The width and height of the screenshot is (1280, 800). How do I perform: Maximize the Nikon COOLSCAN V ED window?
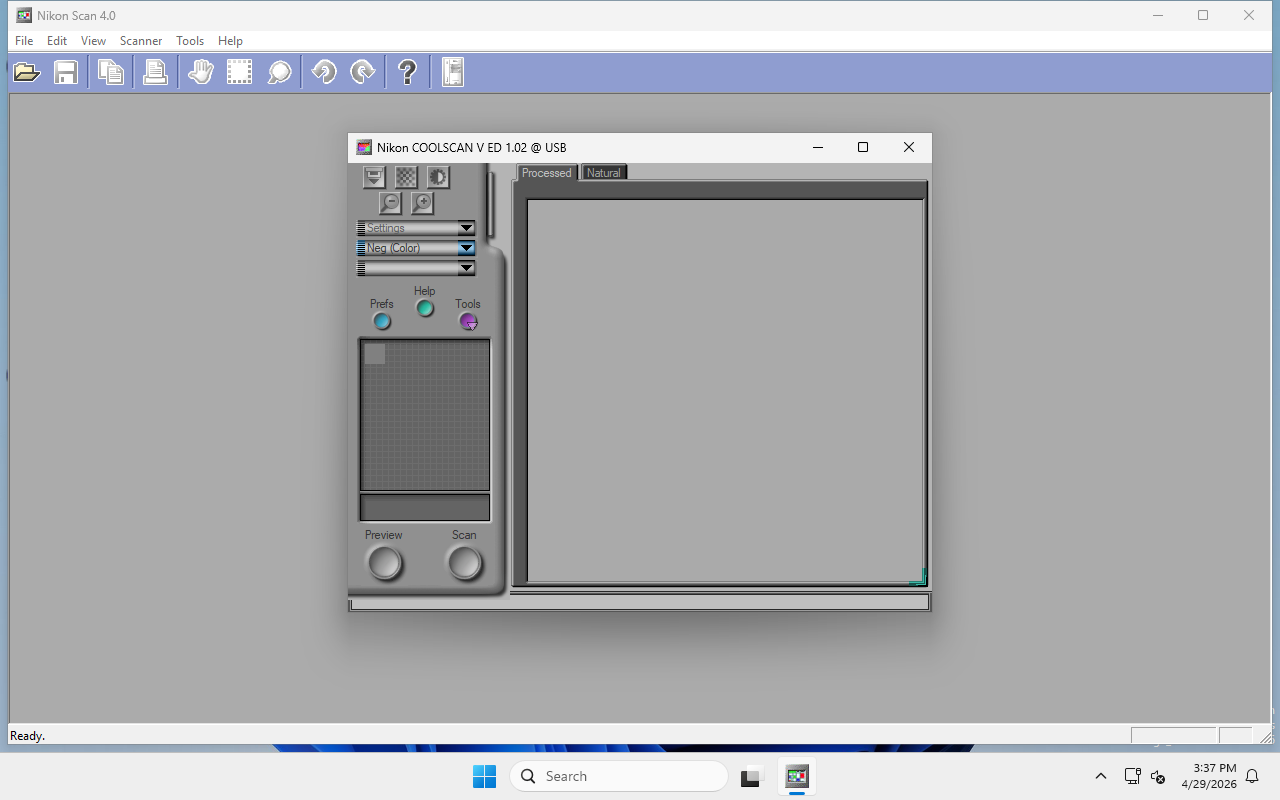click(x=863, y=147)
